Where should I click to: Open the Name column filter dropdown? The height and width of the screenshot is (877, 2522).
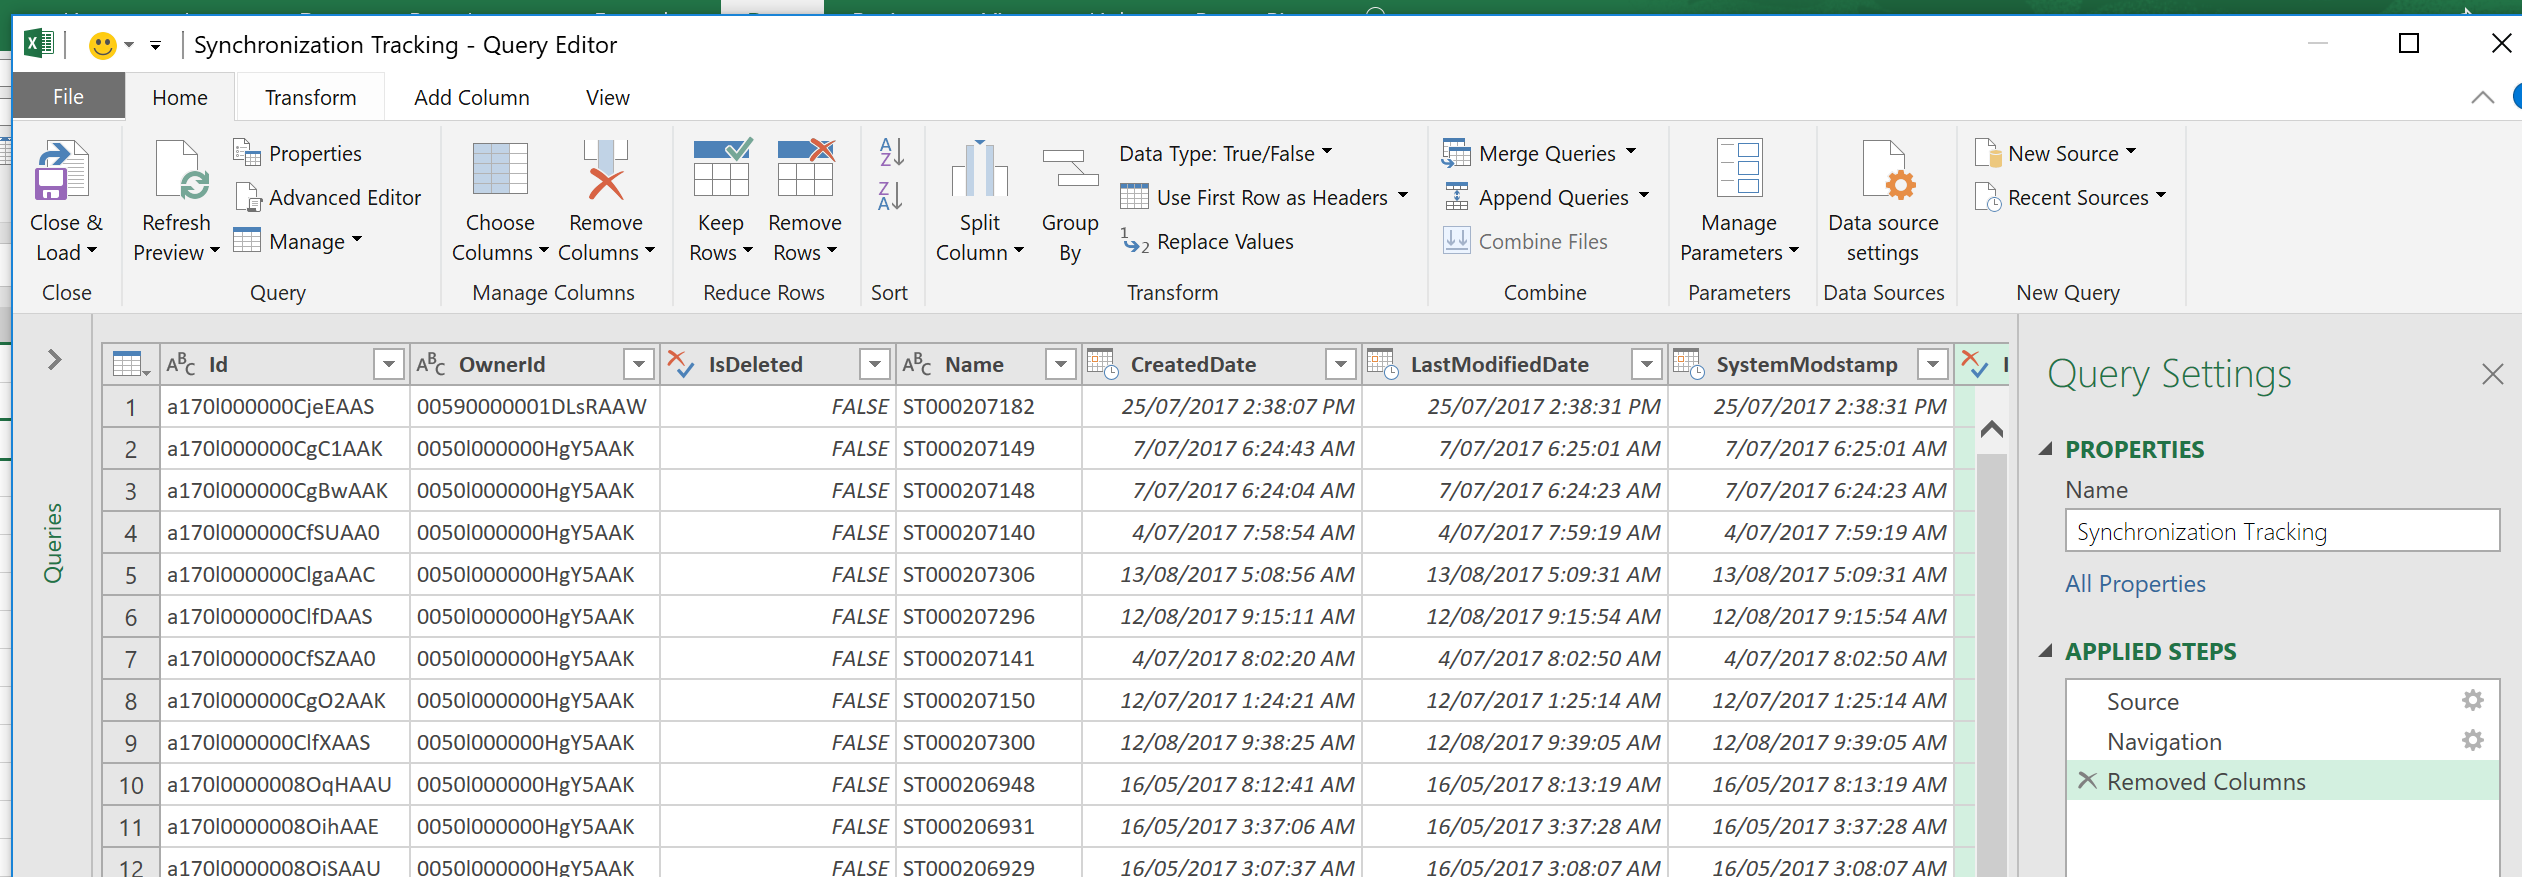[x=1060, y=365]
